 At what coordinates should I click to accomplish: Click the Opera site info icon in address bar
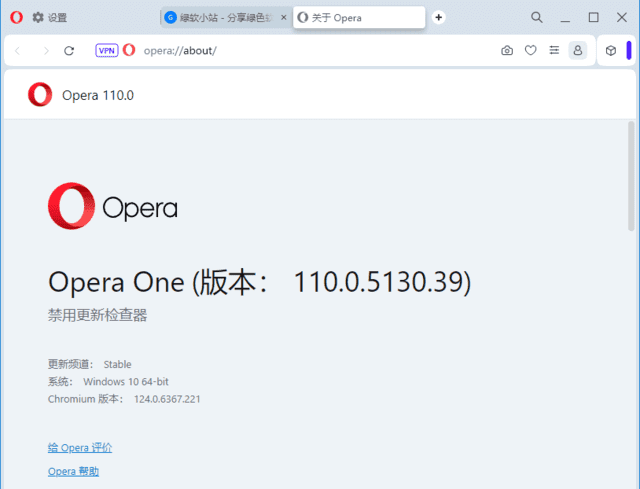pos(129,50)
